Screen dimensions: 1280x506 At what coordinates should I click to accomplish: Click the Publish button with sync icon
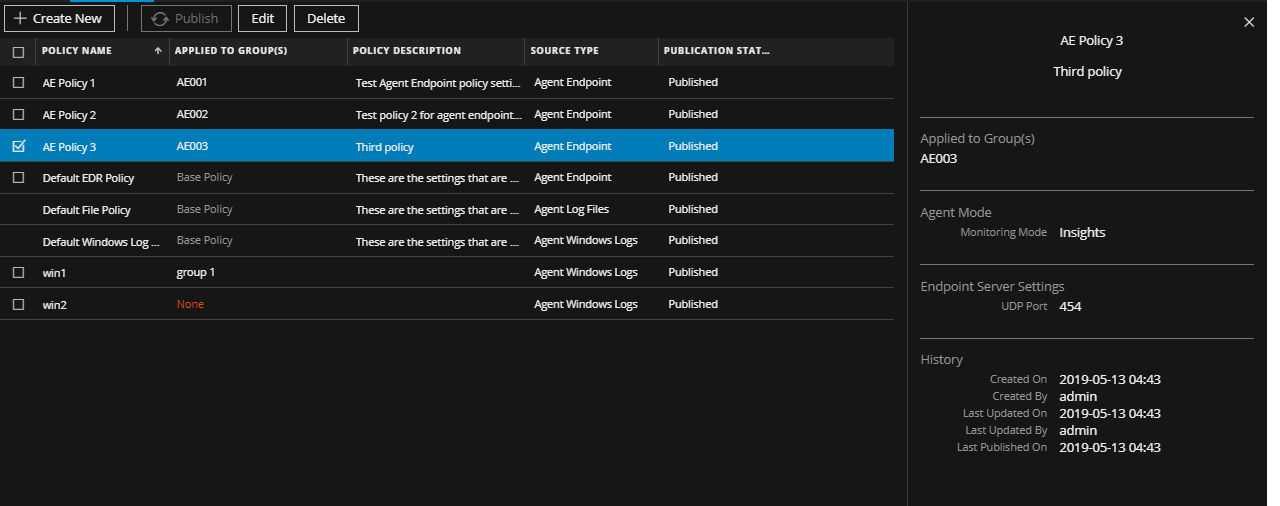tap(186, 18)
